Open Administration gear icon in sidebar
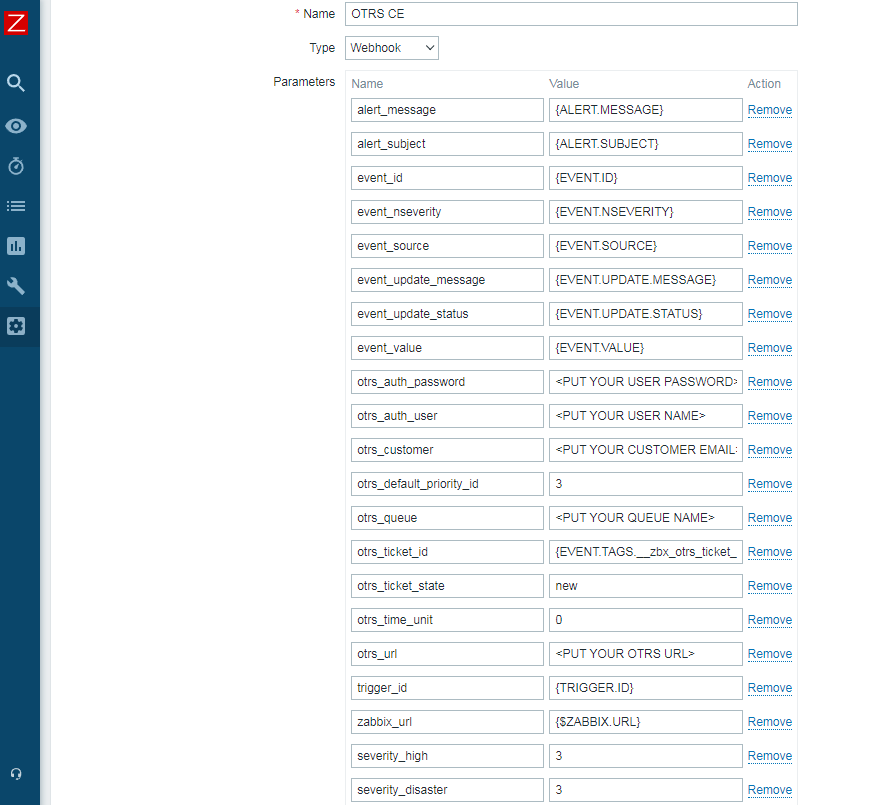The image size is (885, 805). (x=16, y=326)
